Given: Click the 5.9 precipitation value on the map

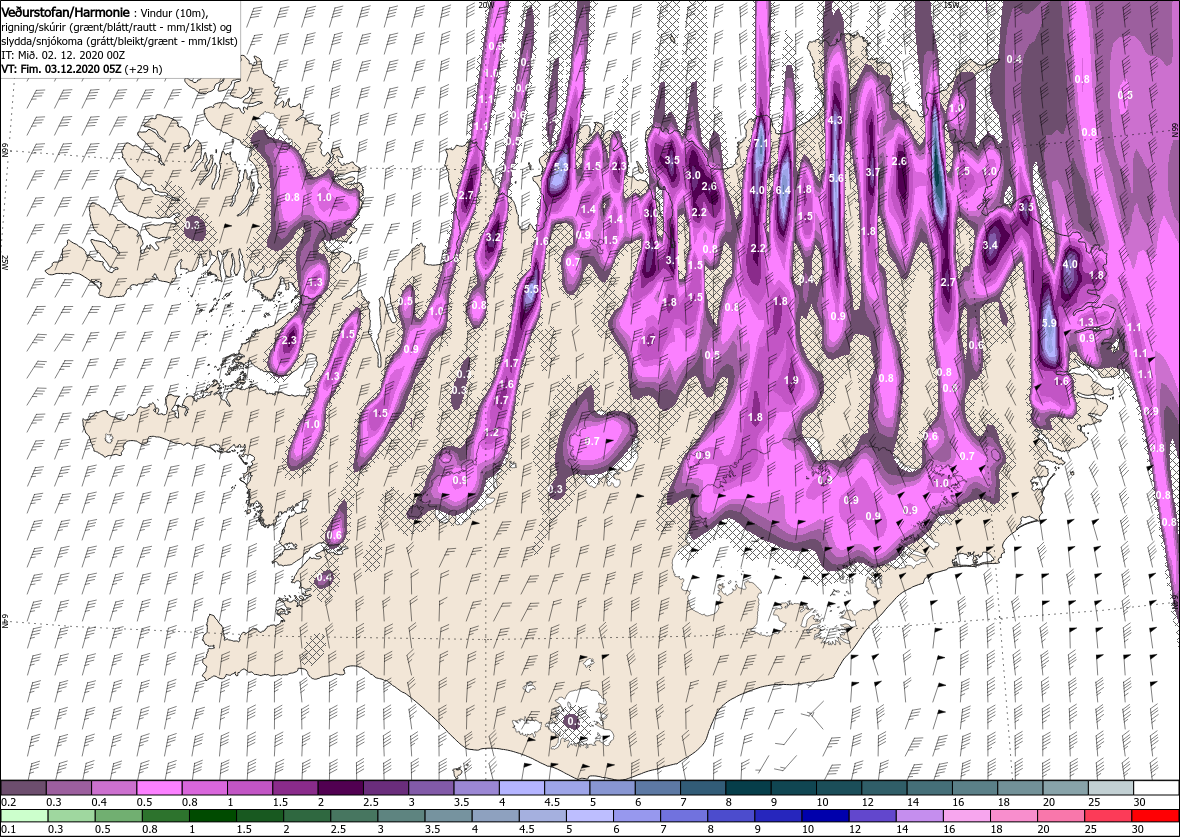Looking at the screenshot, I should coord(1049,324).
